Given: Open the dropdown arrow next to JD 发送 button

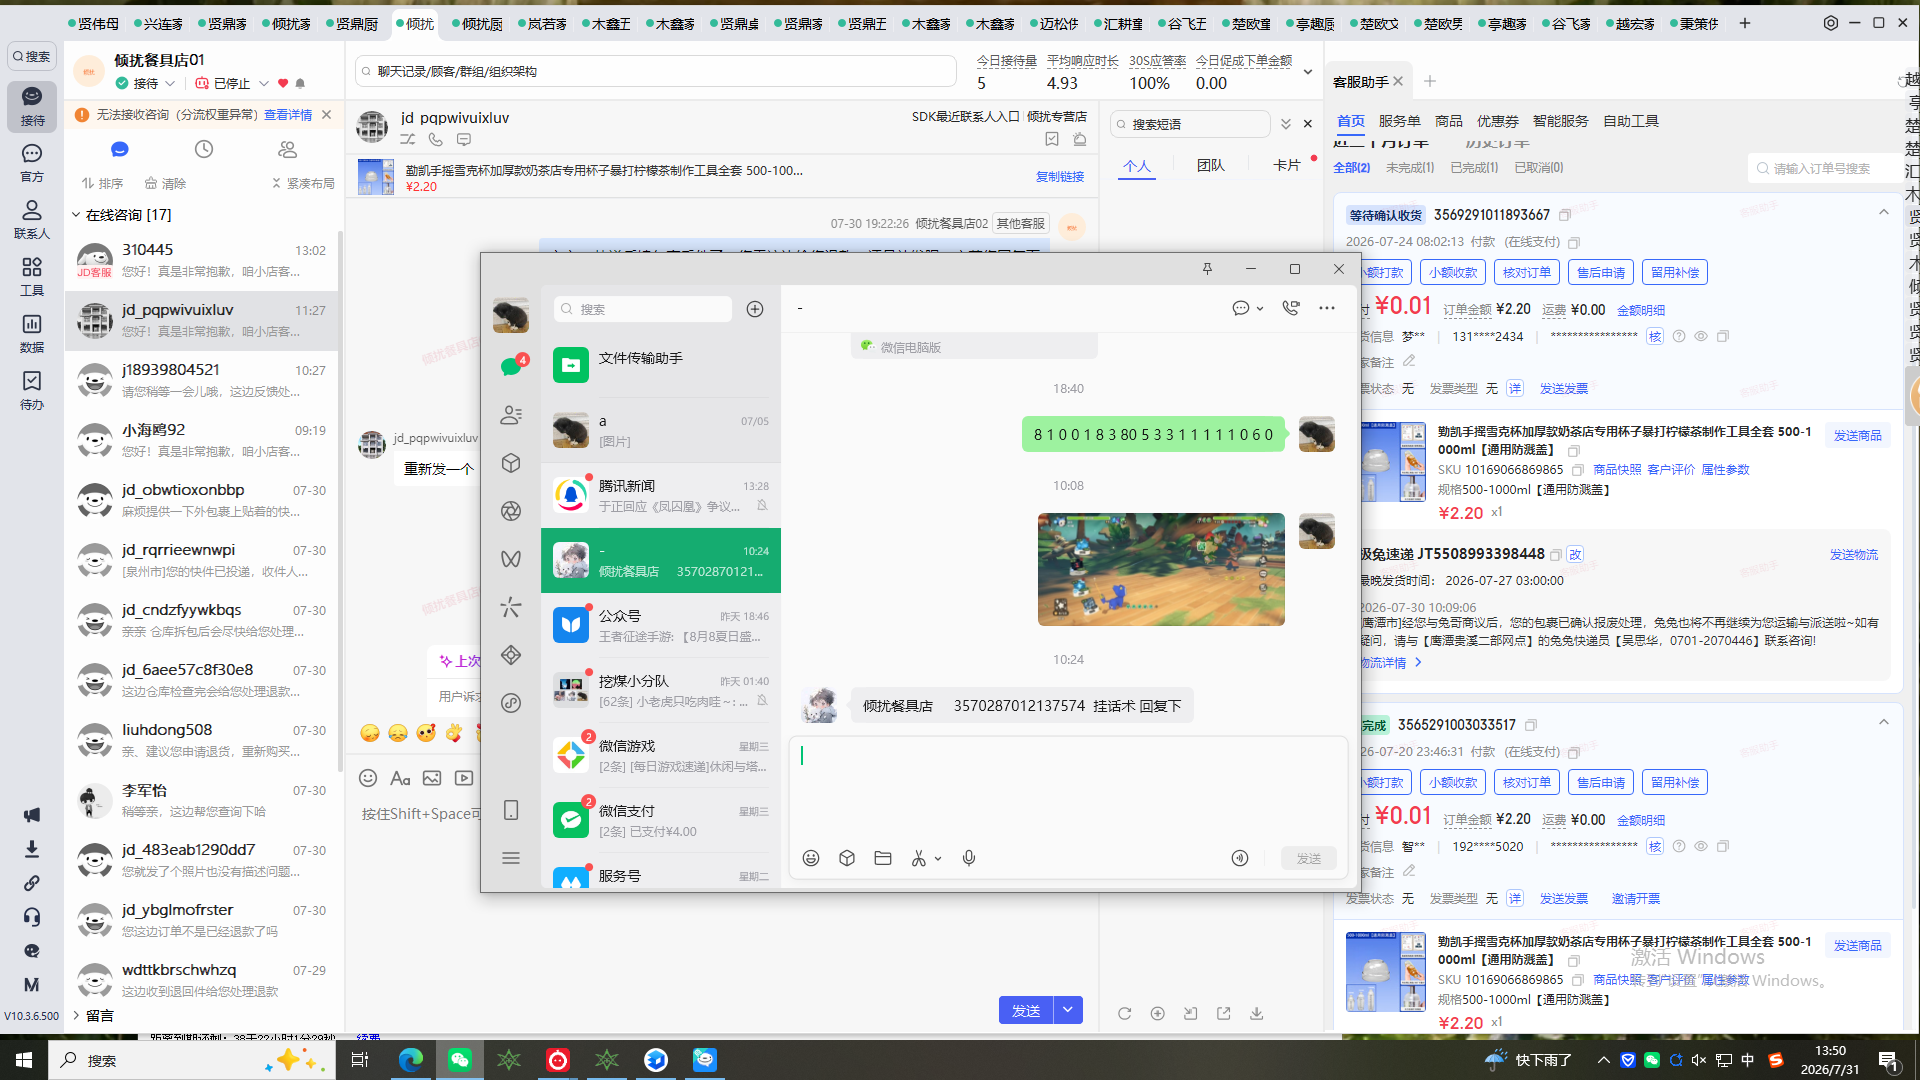Looking at the screenshot, I should coord(1068,1010).
